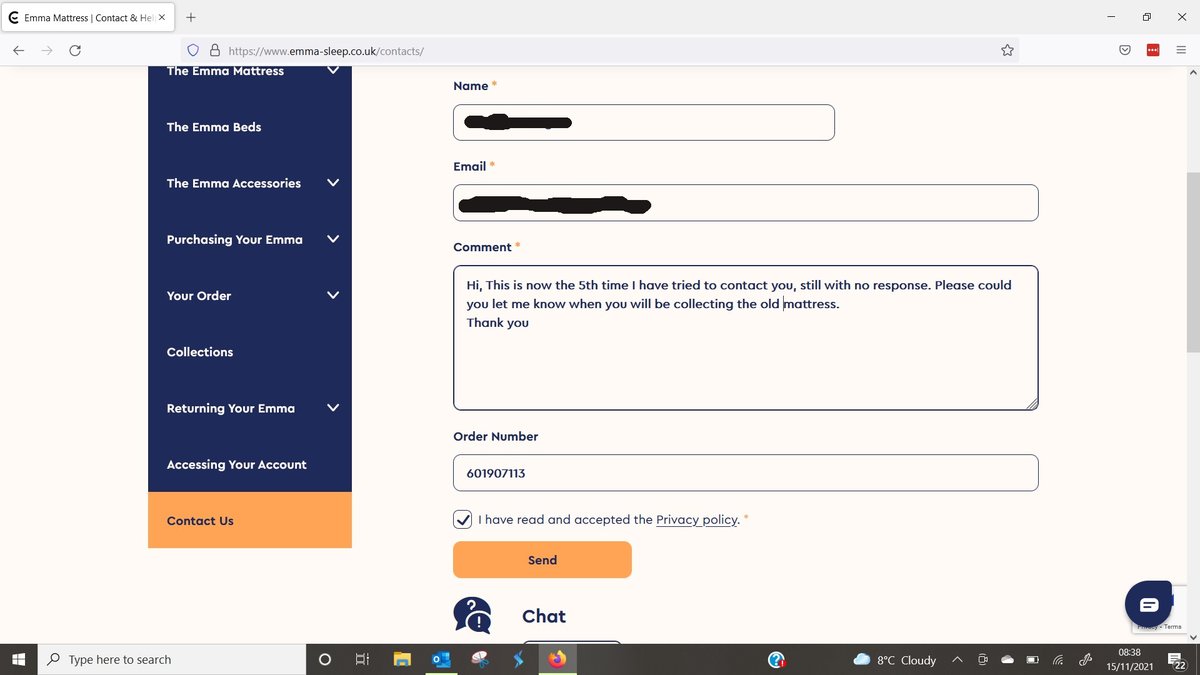Open the Pocket save icon
The image size is (1200, 675).
point(1125,50)
